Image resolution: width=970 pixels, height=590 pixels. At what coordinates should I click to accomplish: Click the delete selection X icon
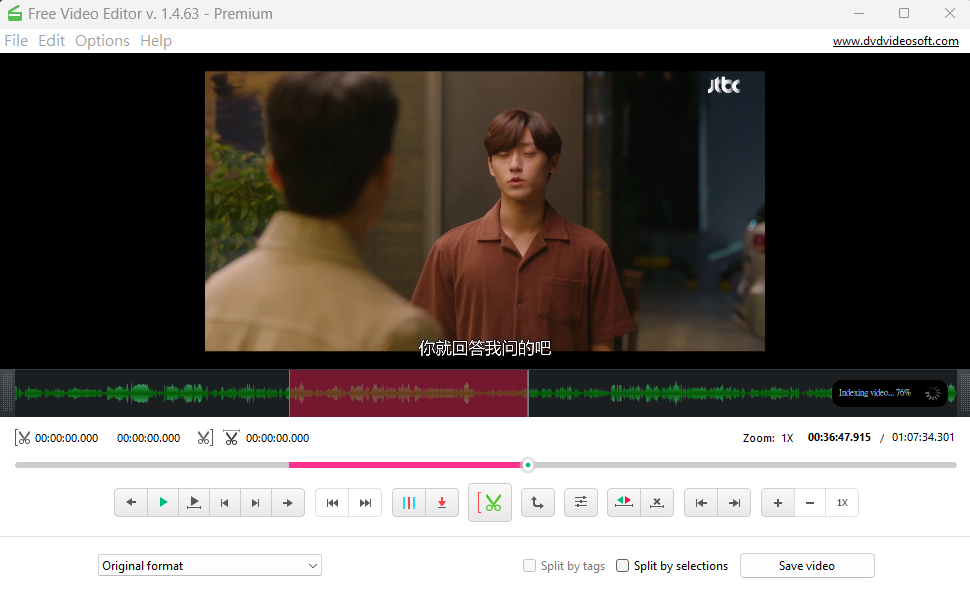coord(657,502)
